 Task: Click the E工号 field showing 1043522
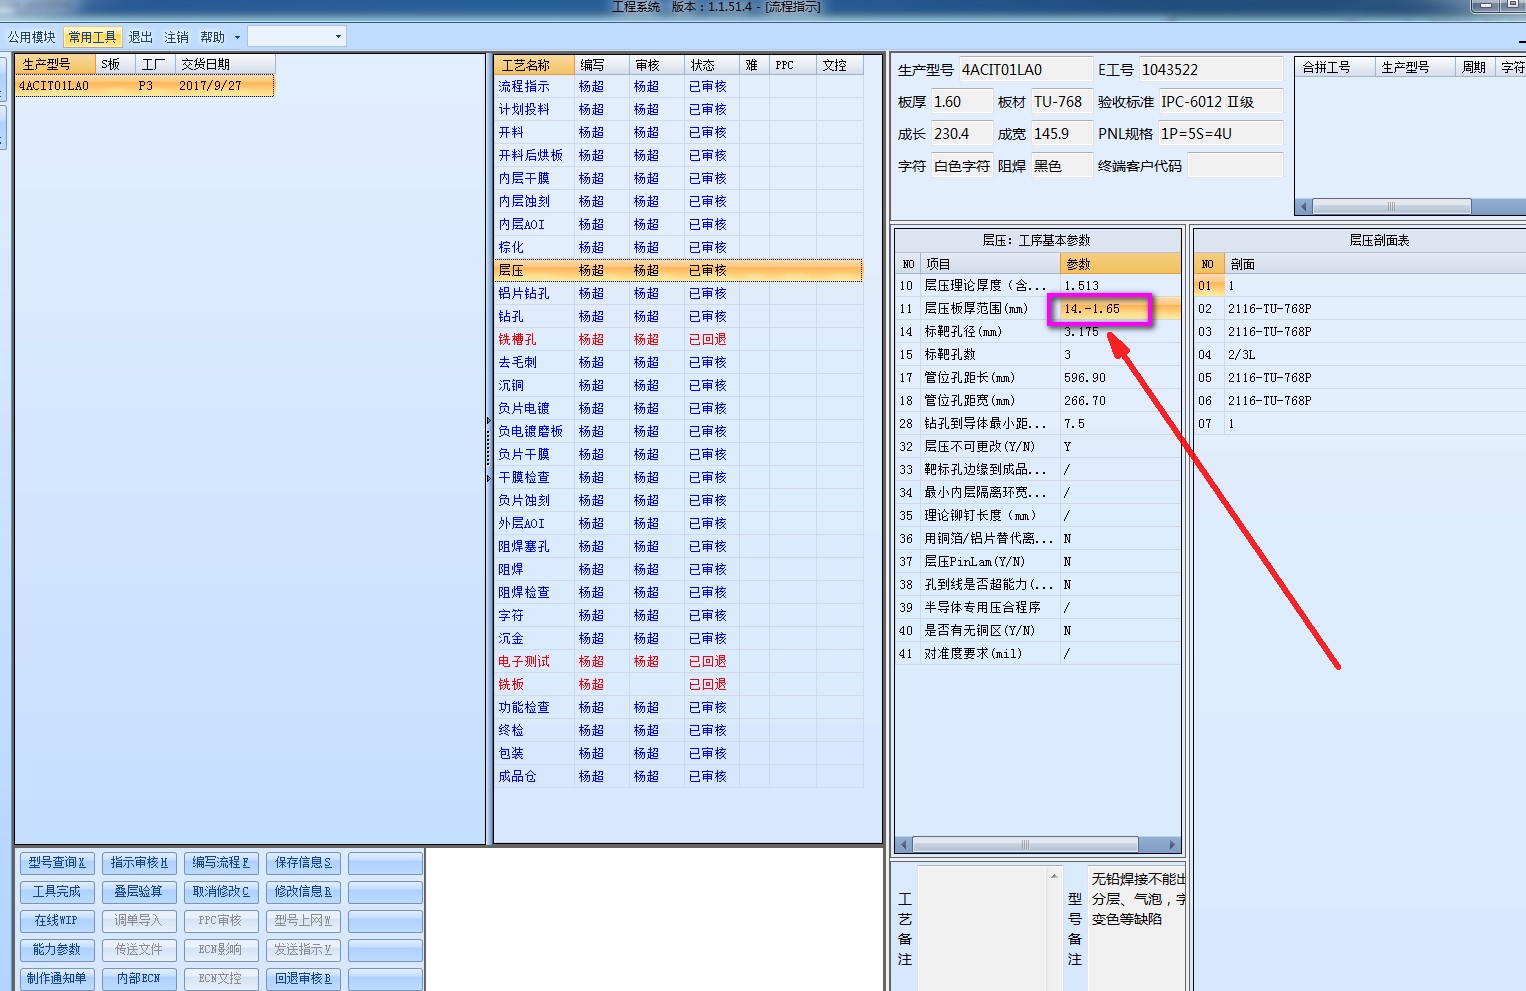tap(1211, 70)
